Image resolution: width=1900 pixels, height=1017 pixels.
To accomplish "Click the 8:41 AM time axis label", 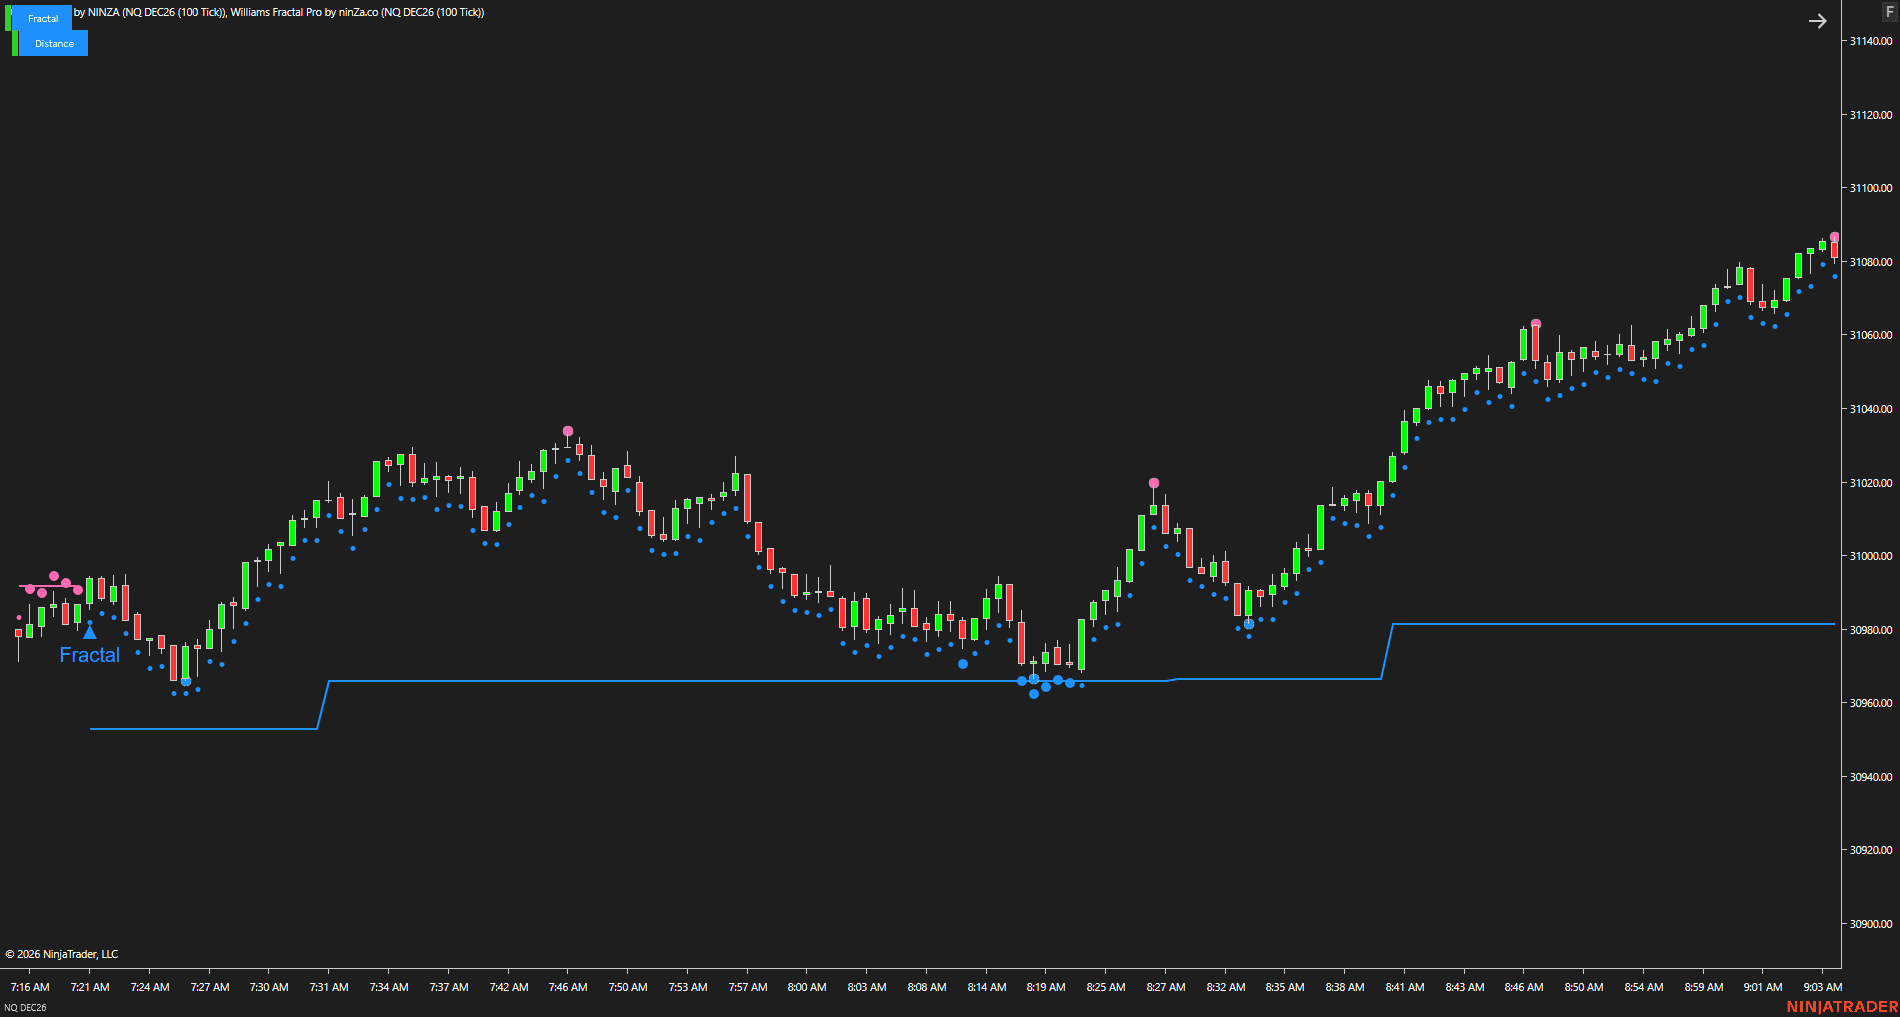I will tap(1405, 987).
